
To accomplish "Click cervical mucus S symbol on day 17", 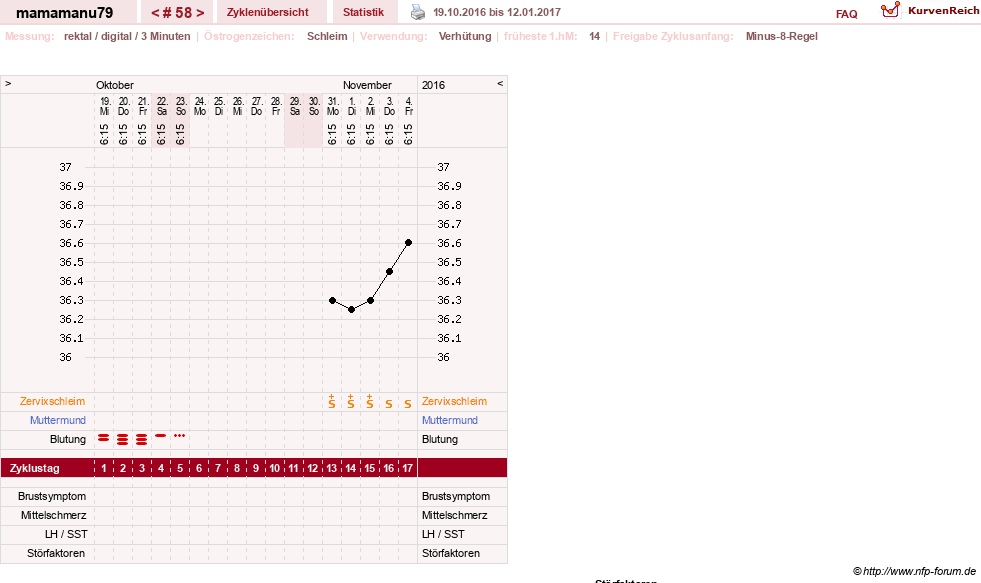I will 408,404.
